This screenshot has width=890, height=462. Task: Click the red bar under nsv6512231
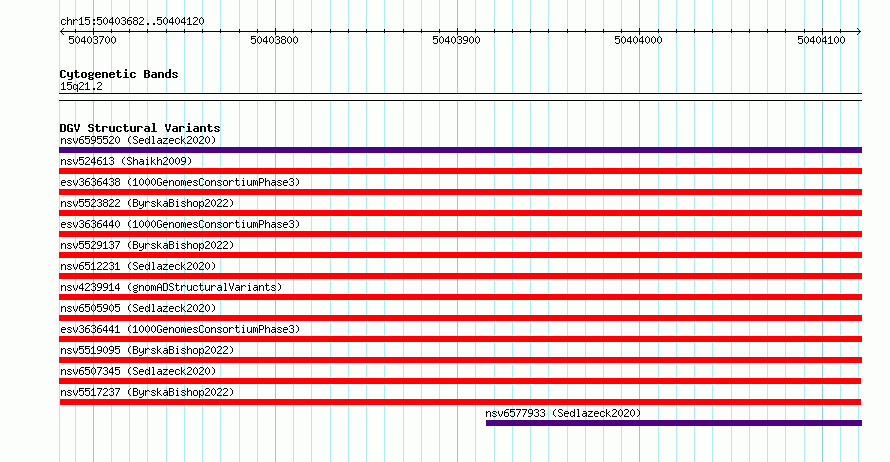(460, 276)
